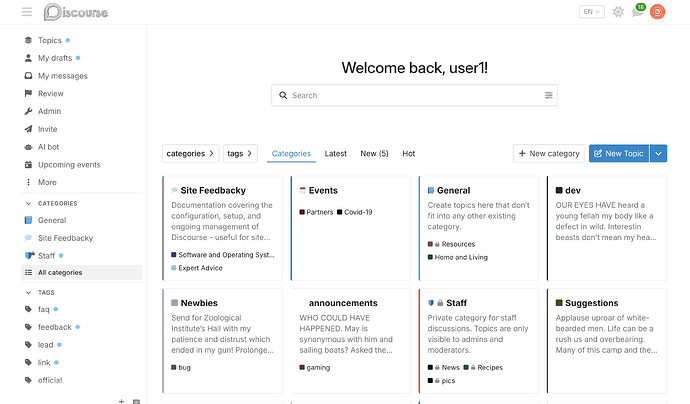Click the Topics layers icon in sidebar
Viewport: 690px width, 404px height.
pos(29,40)
